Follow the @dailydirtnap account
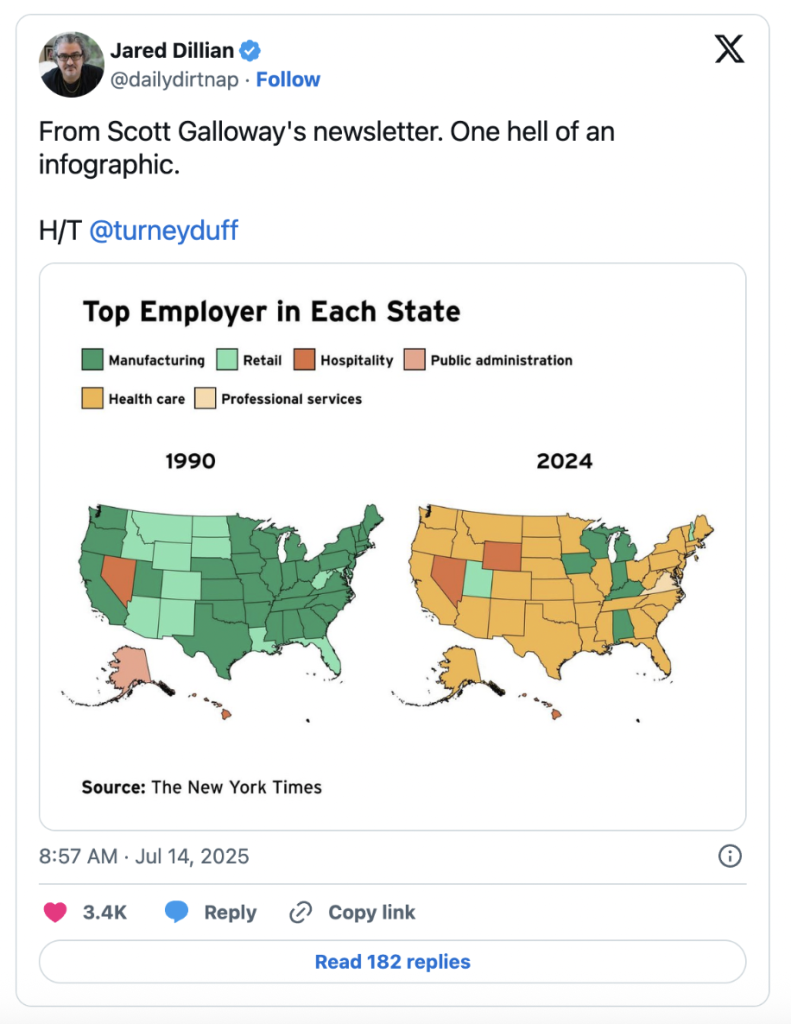Screen dimensions: 791x1024 pyautogui.click(x=288, y=79)
